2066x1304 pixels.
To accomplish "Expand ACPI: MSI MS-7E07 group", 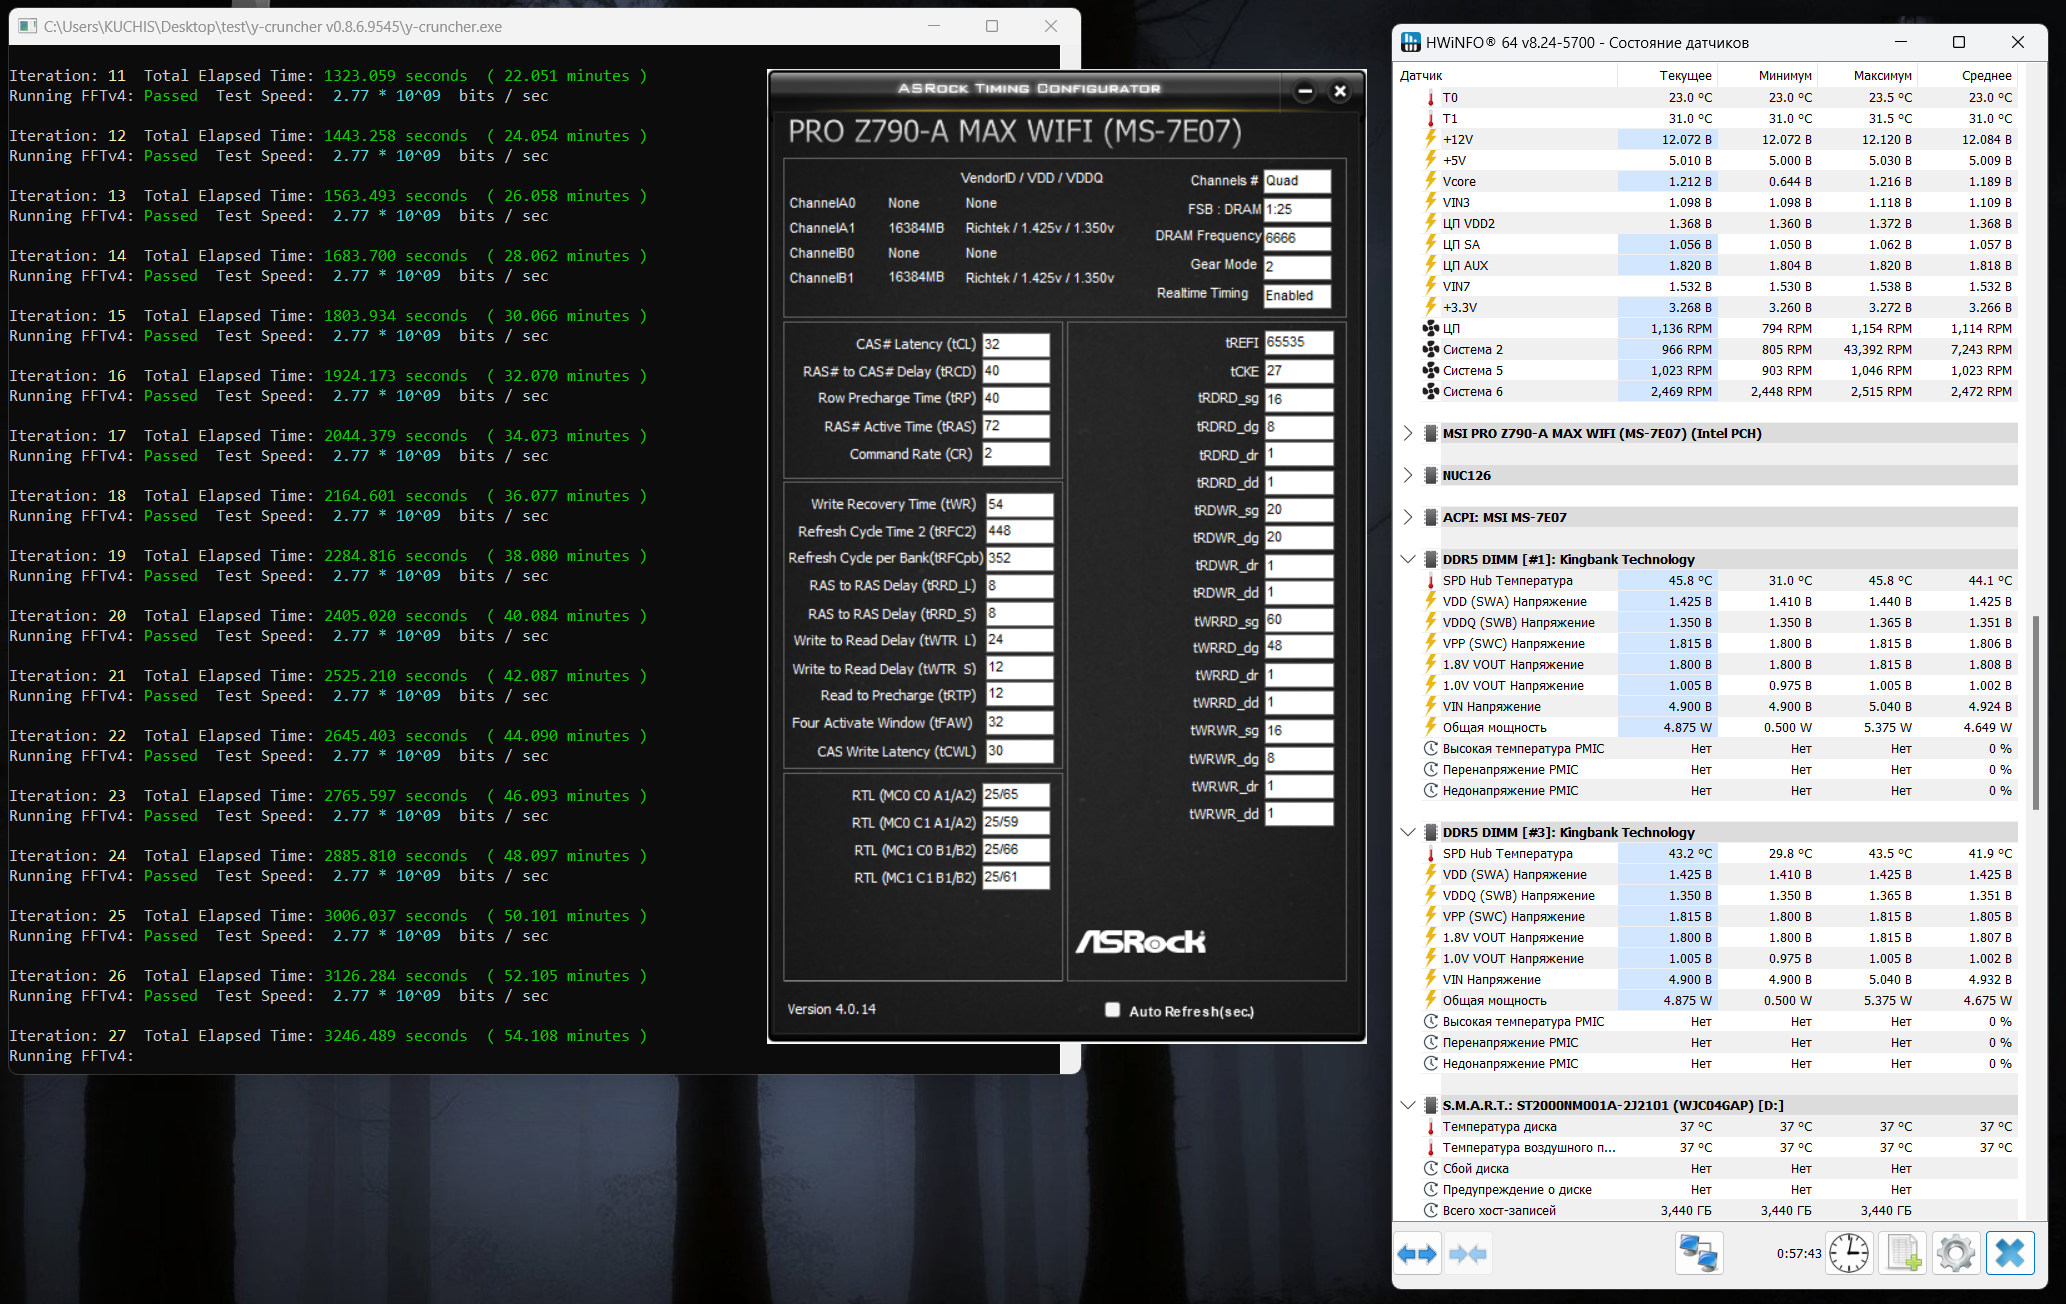I will [x=1408, y=517].
